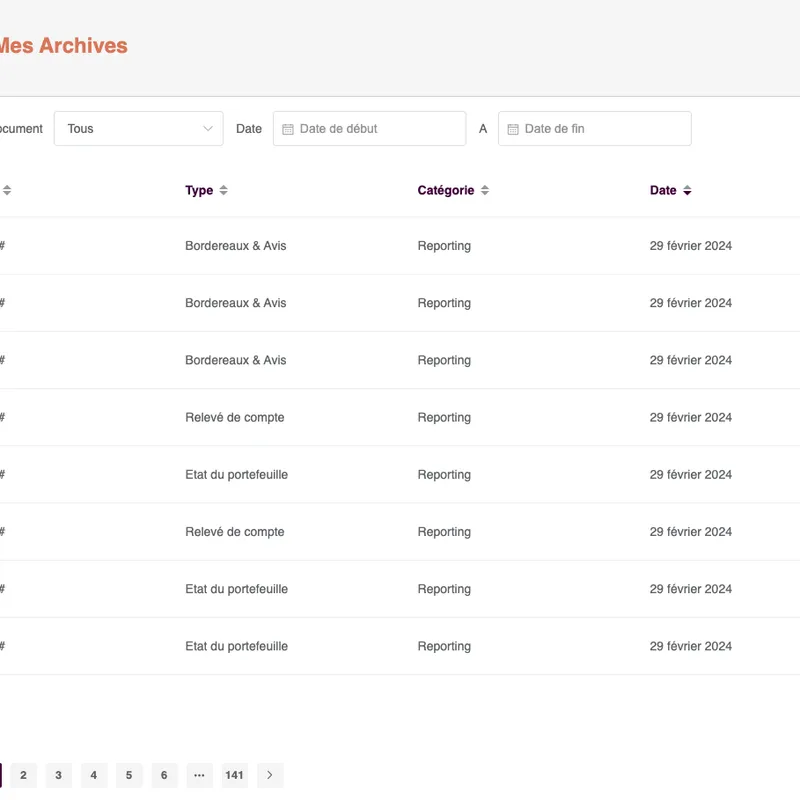This screenshot has height=800, width=800.
Task: Jump to the last page, 141
Action: (x=234, y=775)
